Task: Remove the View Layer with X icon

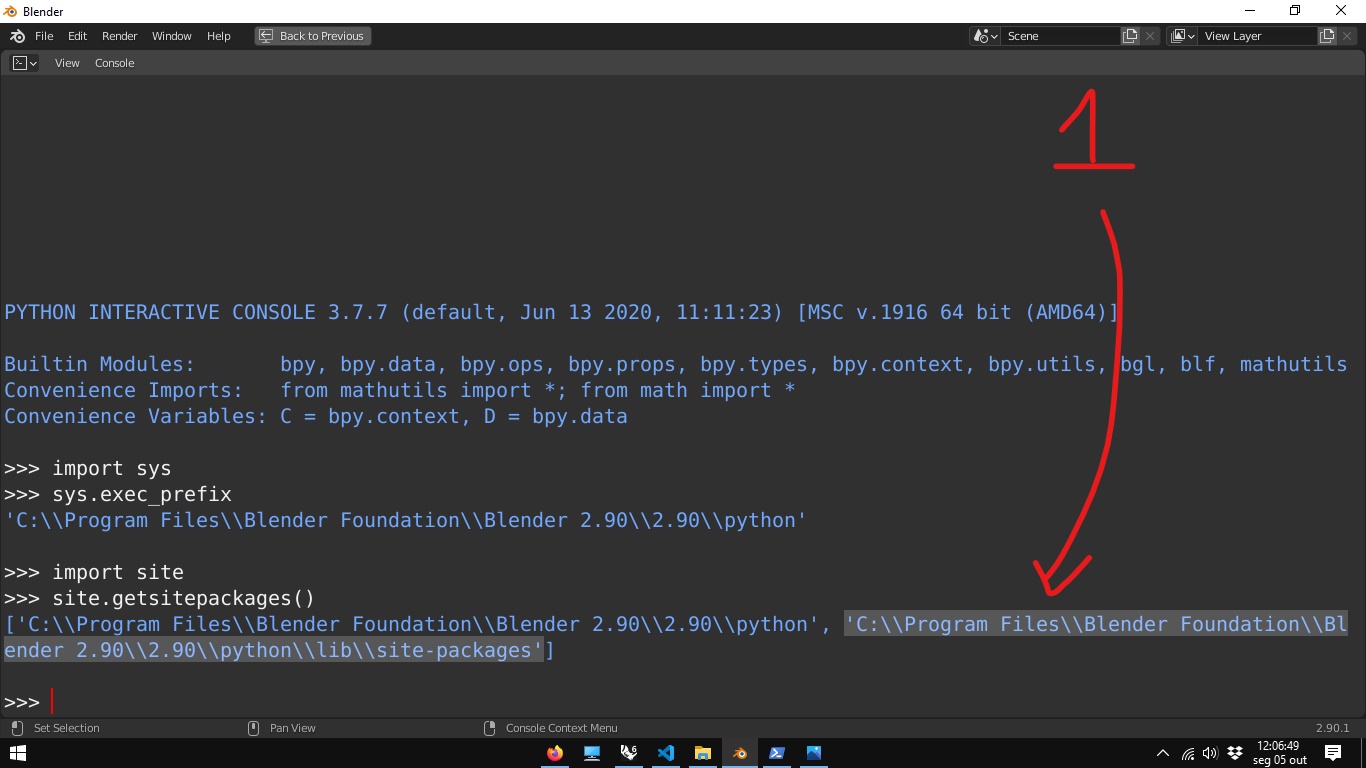Action: point(1347,36)
